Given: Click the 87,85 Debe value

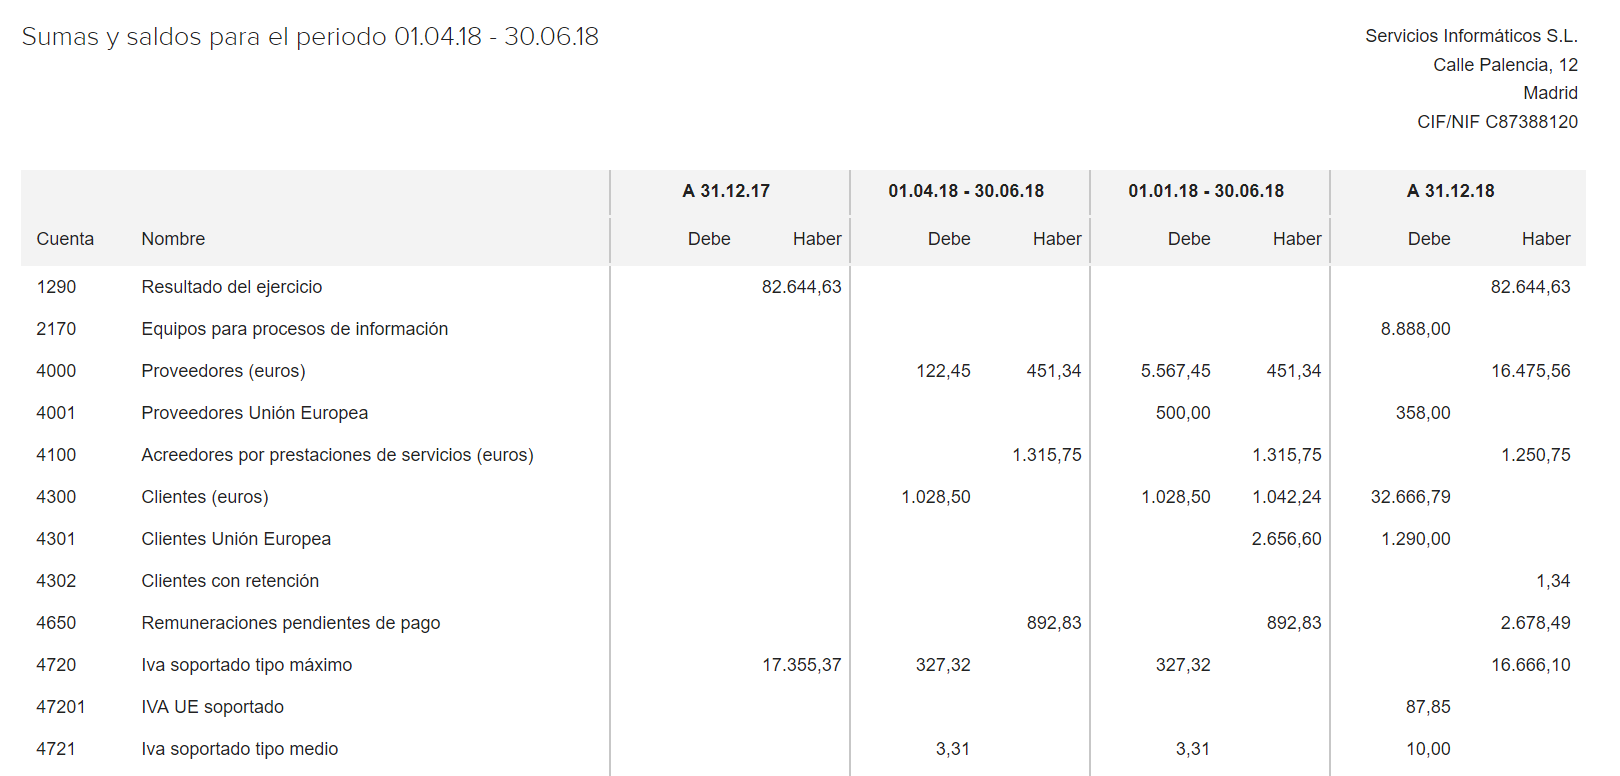Looking at the screenshot, I should [1428, 707].
